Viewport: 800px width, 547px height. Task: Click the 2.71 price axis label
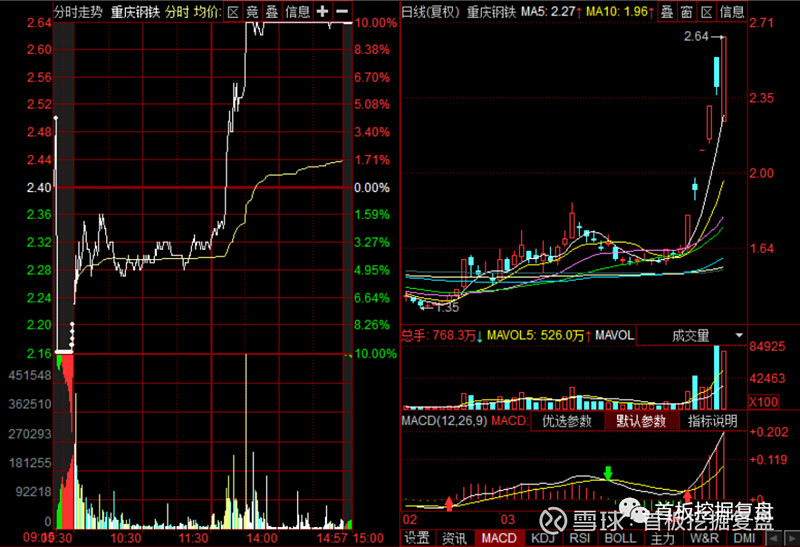pyautogui.click(x=761, y=22)
